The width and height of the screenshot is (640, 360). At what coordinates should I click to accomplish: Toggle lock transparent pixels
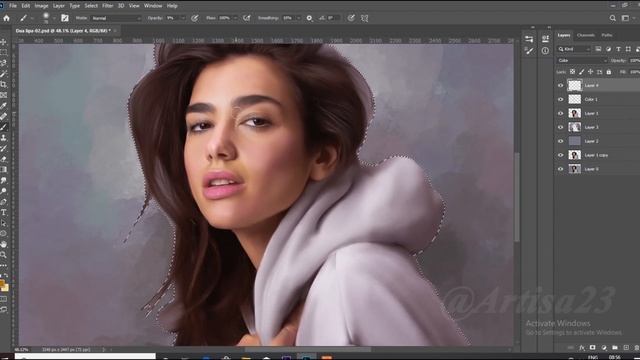[573, 72]
